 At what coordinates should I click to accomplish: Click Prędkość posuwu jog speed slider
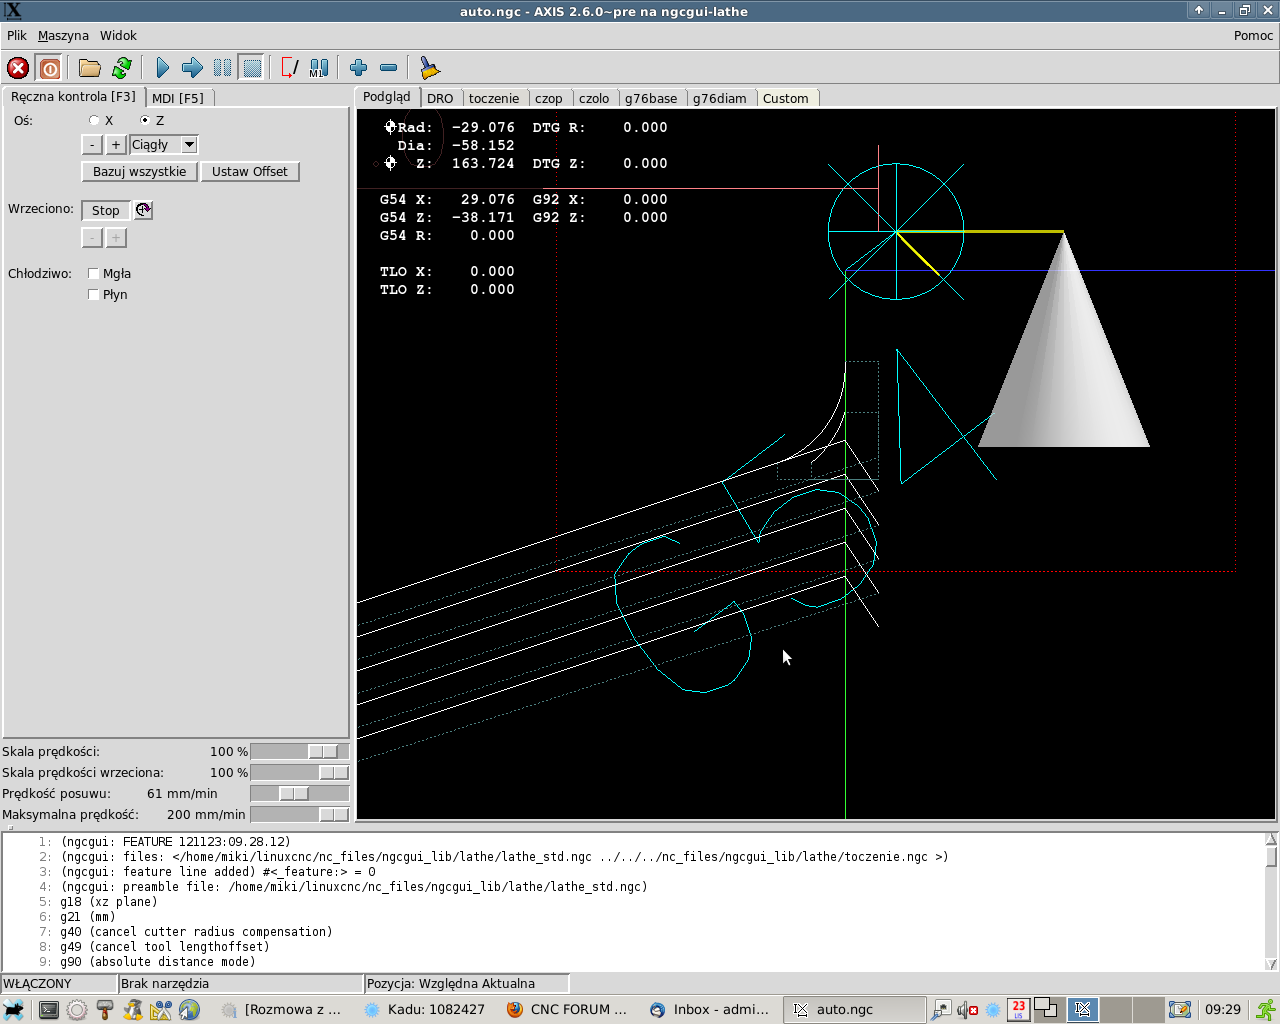299,793
